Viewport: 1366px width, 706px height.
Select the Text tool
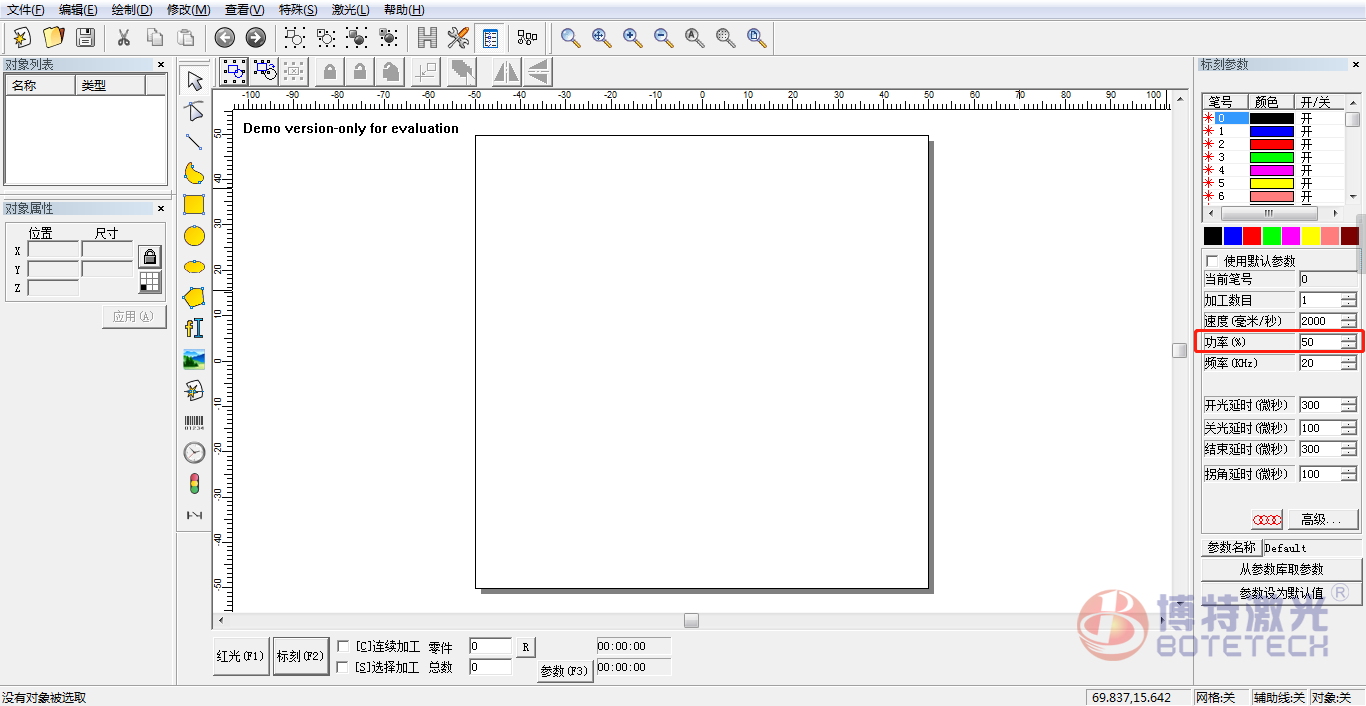[x=195, y=328]
